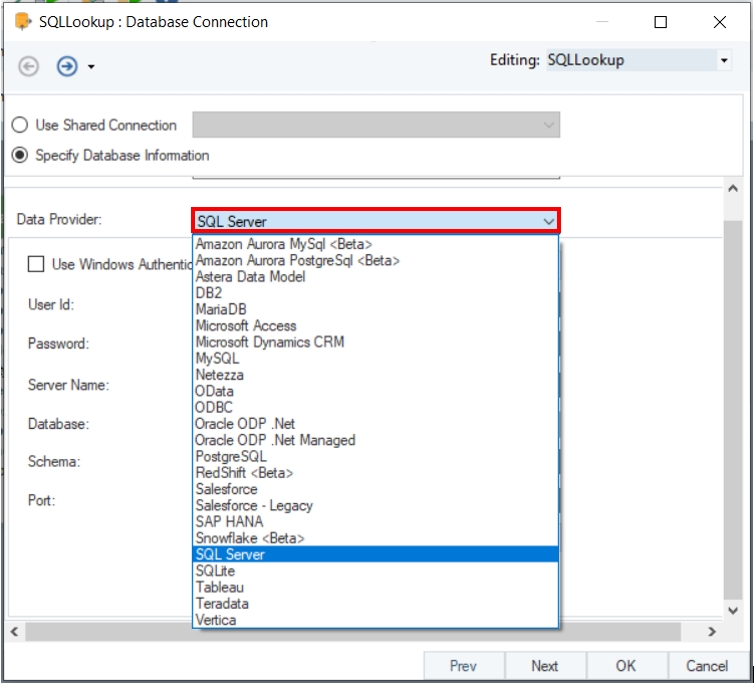754x687 pixels.
Task: Click vertical scrollbar down arrow
Action: click(x=733, y=611)
